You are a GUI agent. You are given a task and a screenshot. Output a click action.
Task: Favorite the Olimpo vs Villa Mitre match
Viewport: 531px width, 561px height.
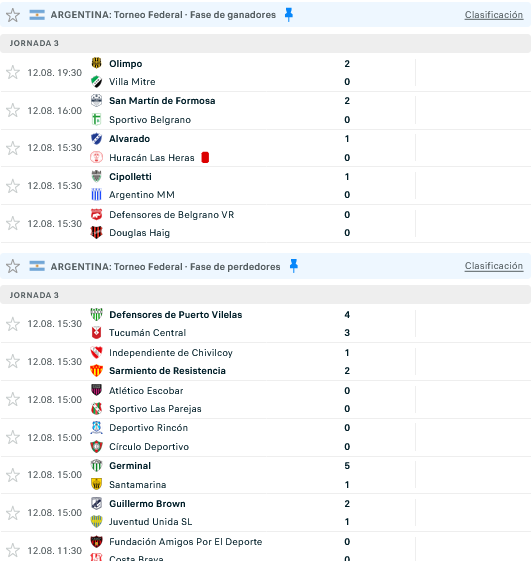tap(13, 72)
